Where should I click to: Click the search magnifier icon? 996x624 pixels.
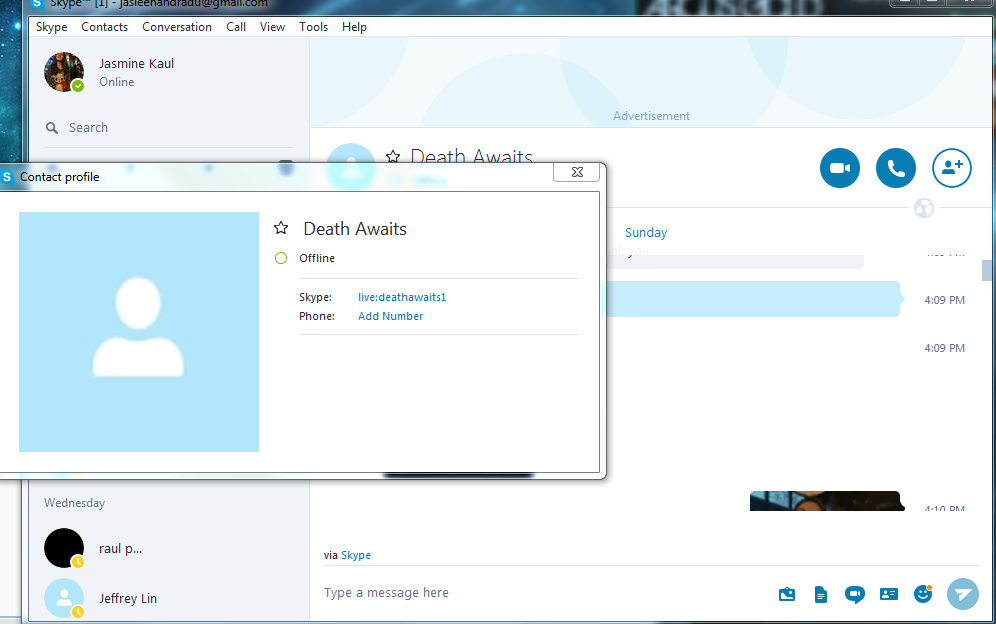click(52, 128)
